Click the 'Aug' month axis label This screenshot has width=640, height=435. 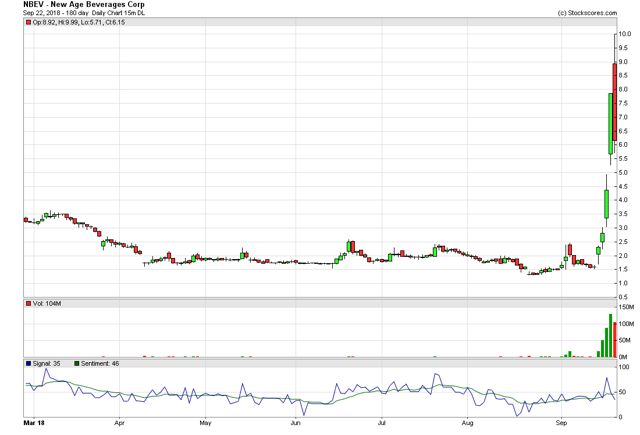(467, 423)
